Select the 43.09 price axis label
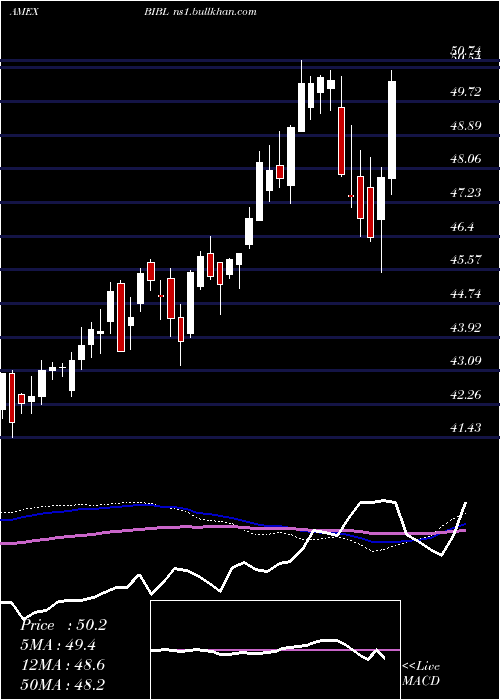500x700 pixels. [x=466, y=361]
